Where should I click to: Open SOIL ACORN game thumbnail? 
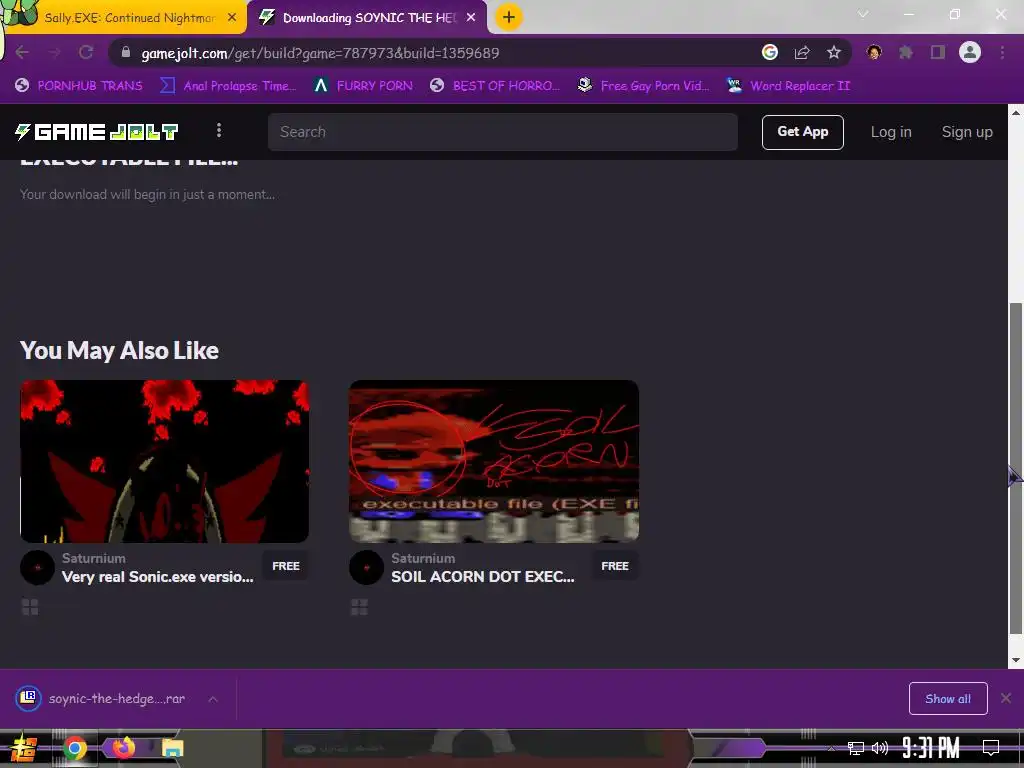494,461
